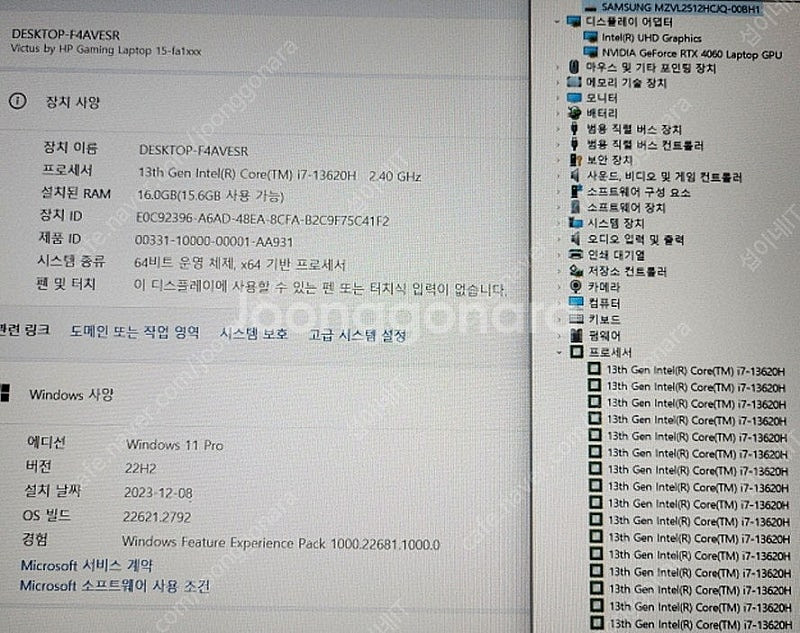
Task: Expand the 펌웨어 category
Action: 560,336
